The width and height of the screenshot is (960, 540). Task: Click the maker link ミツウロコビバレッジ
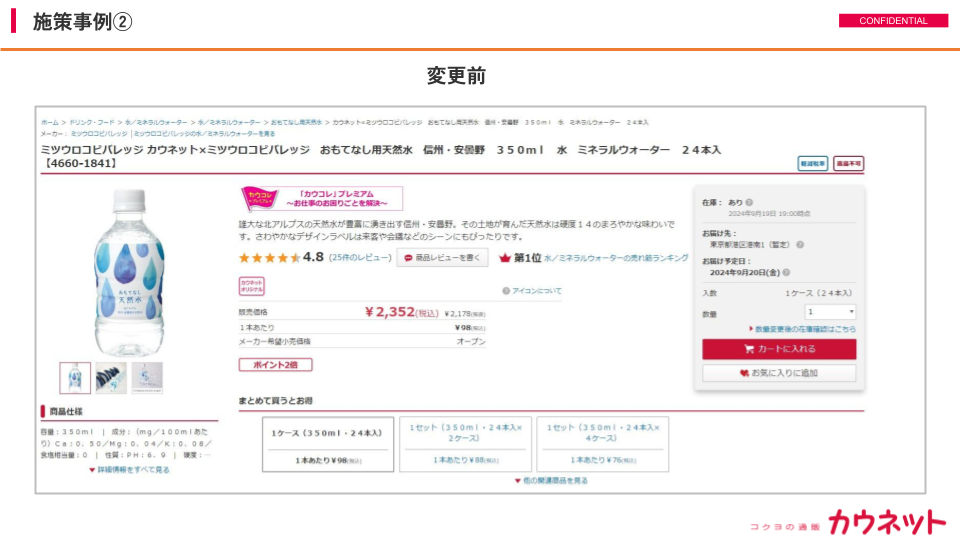click(99, 133)
